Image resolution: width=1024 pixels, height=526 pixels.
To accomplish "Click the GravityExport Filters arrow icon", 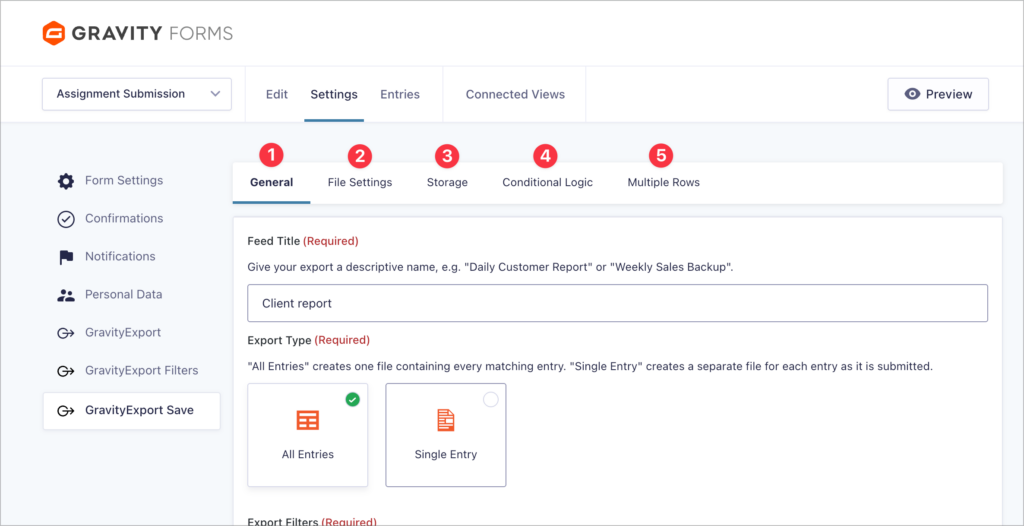I will pyautogui.click(x=65, y=371).
